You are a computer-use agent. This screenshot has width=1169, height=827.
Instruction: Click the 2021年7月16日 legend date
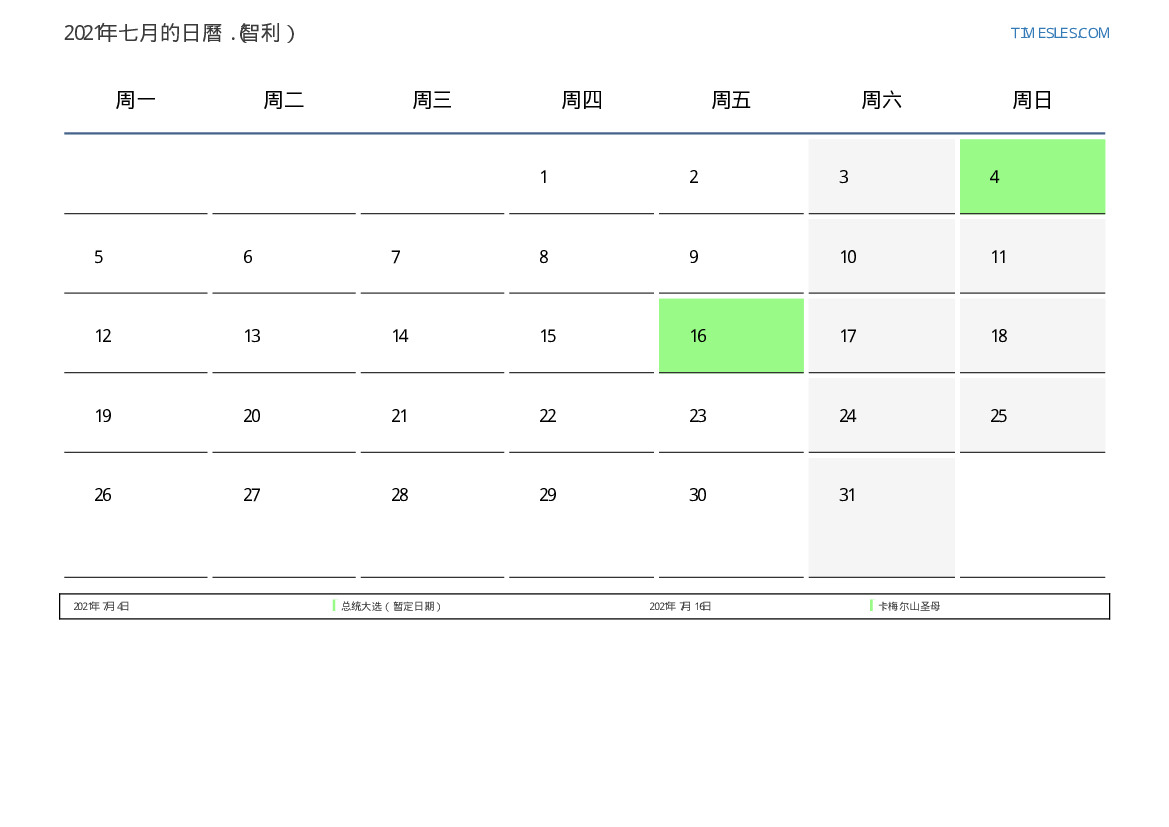click(x=680, y=607)
